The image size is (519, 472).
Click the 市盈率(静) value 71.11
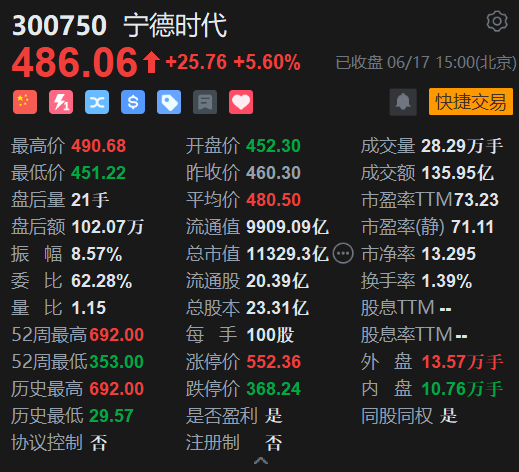(472, 227)
